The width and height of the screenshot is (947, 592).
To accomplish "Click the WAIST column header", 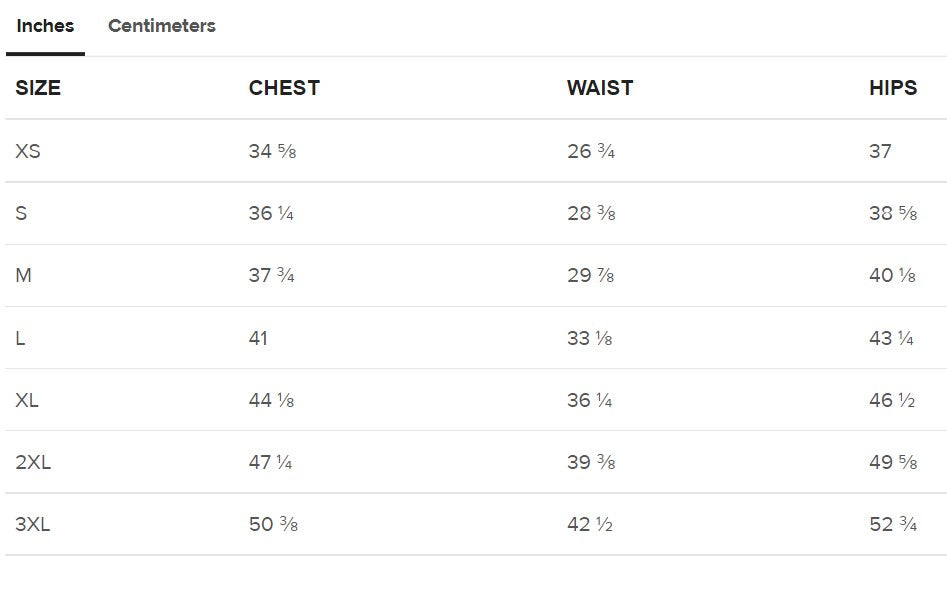I will 598,88.
